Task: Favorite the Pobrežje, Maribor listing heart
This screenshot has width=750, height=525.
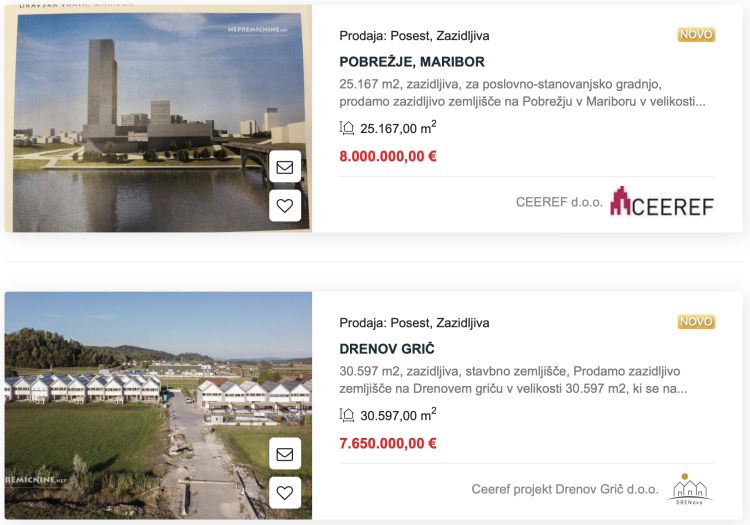Action: 285,205
